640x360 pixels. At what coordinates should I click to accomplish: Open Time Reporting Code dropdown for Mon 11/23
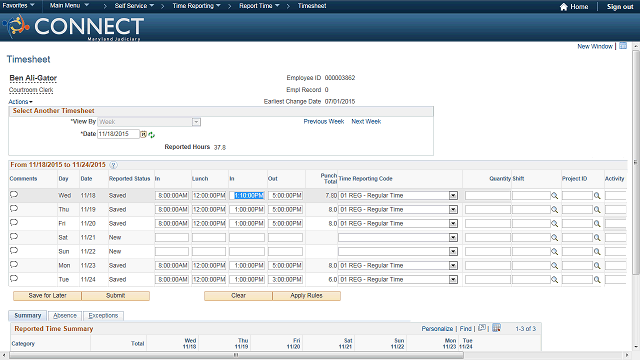[453, 266]
